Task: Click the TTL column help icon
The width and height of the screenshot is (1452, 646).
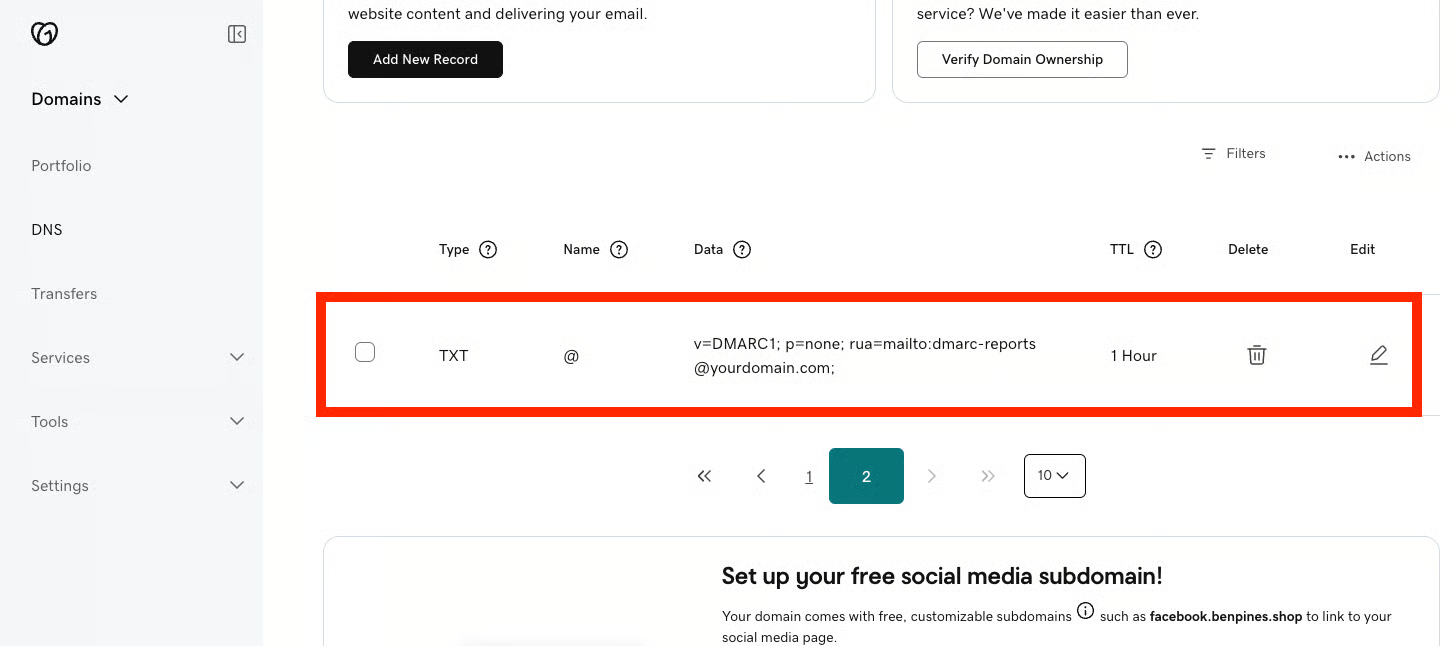Action: 1153,249
